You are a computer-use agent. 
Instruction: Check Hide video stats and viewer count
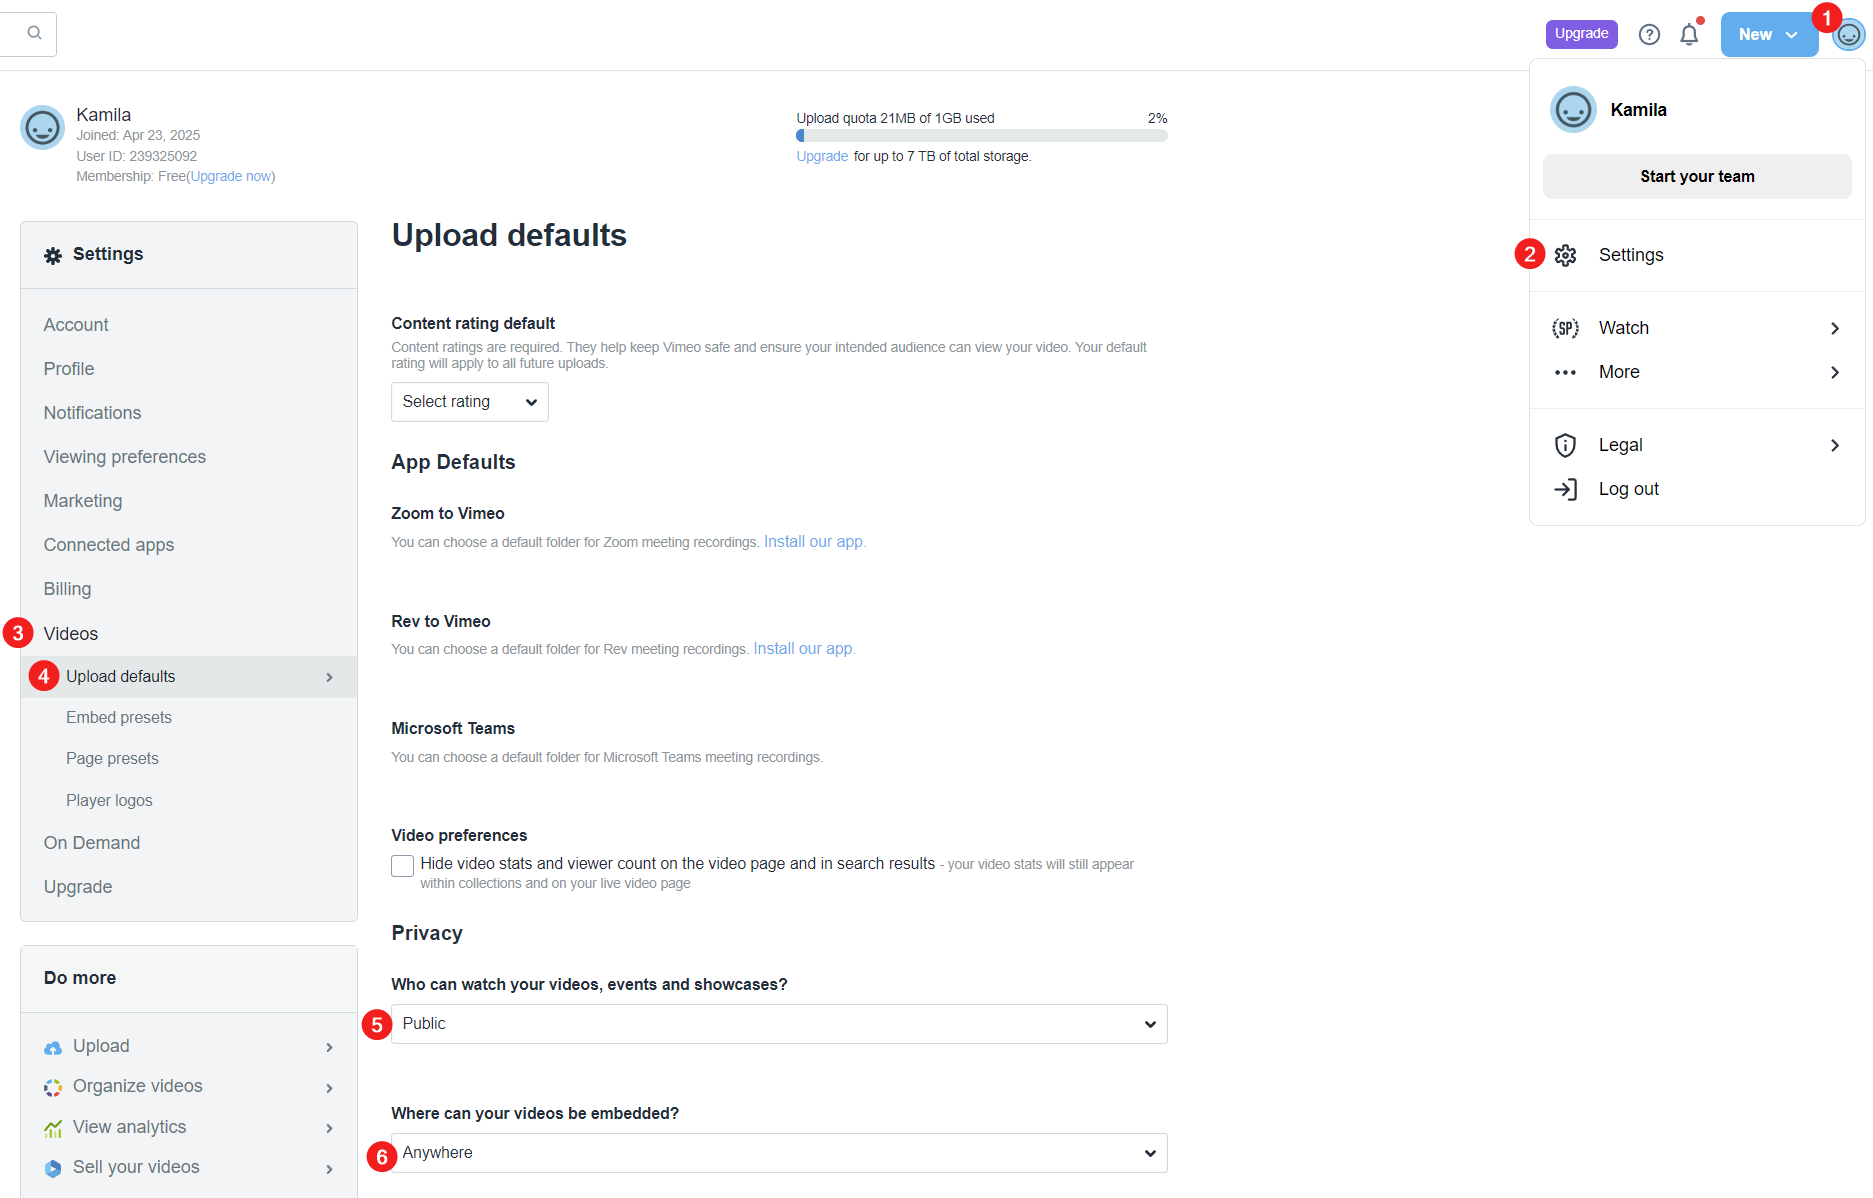(402, 866)
